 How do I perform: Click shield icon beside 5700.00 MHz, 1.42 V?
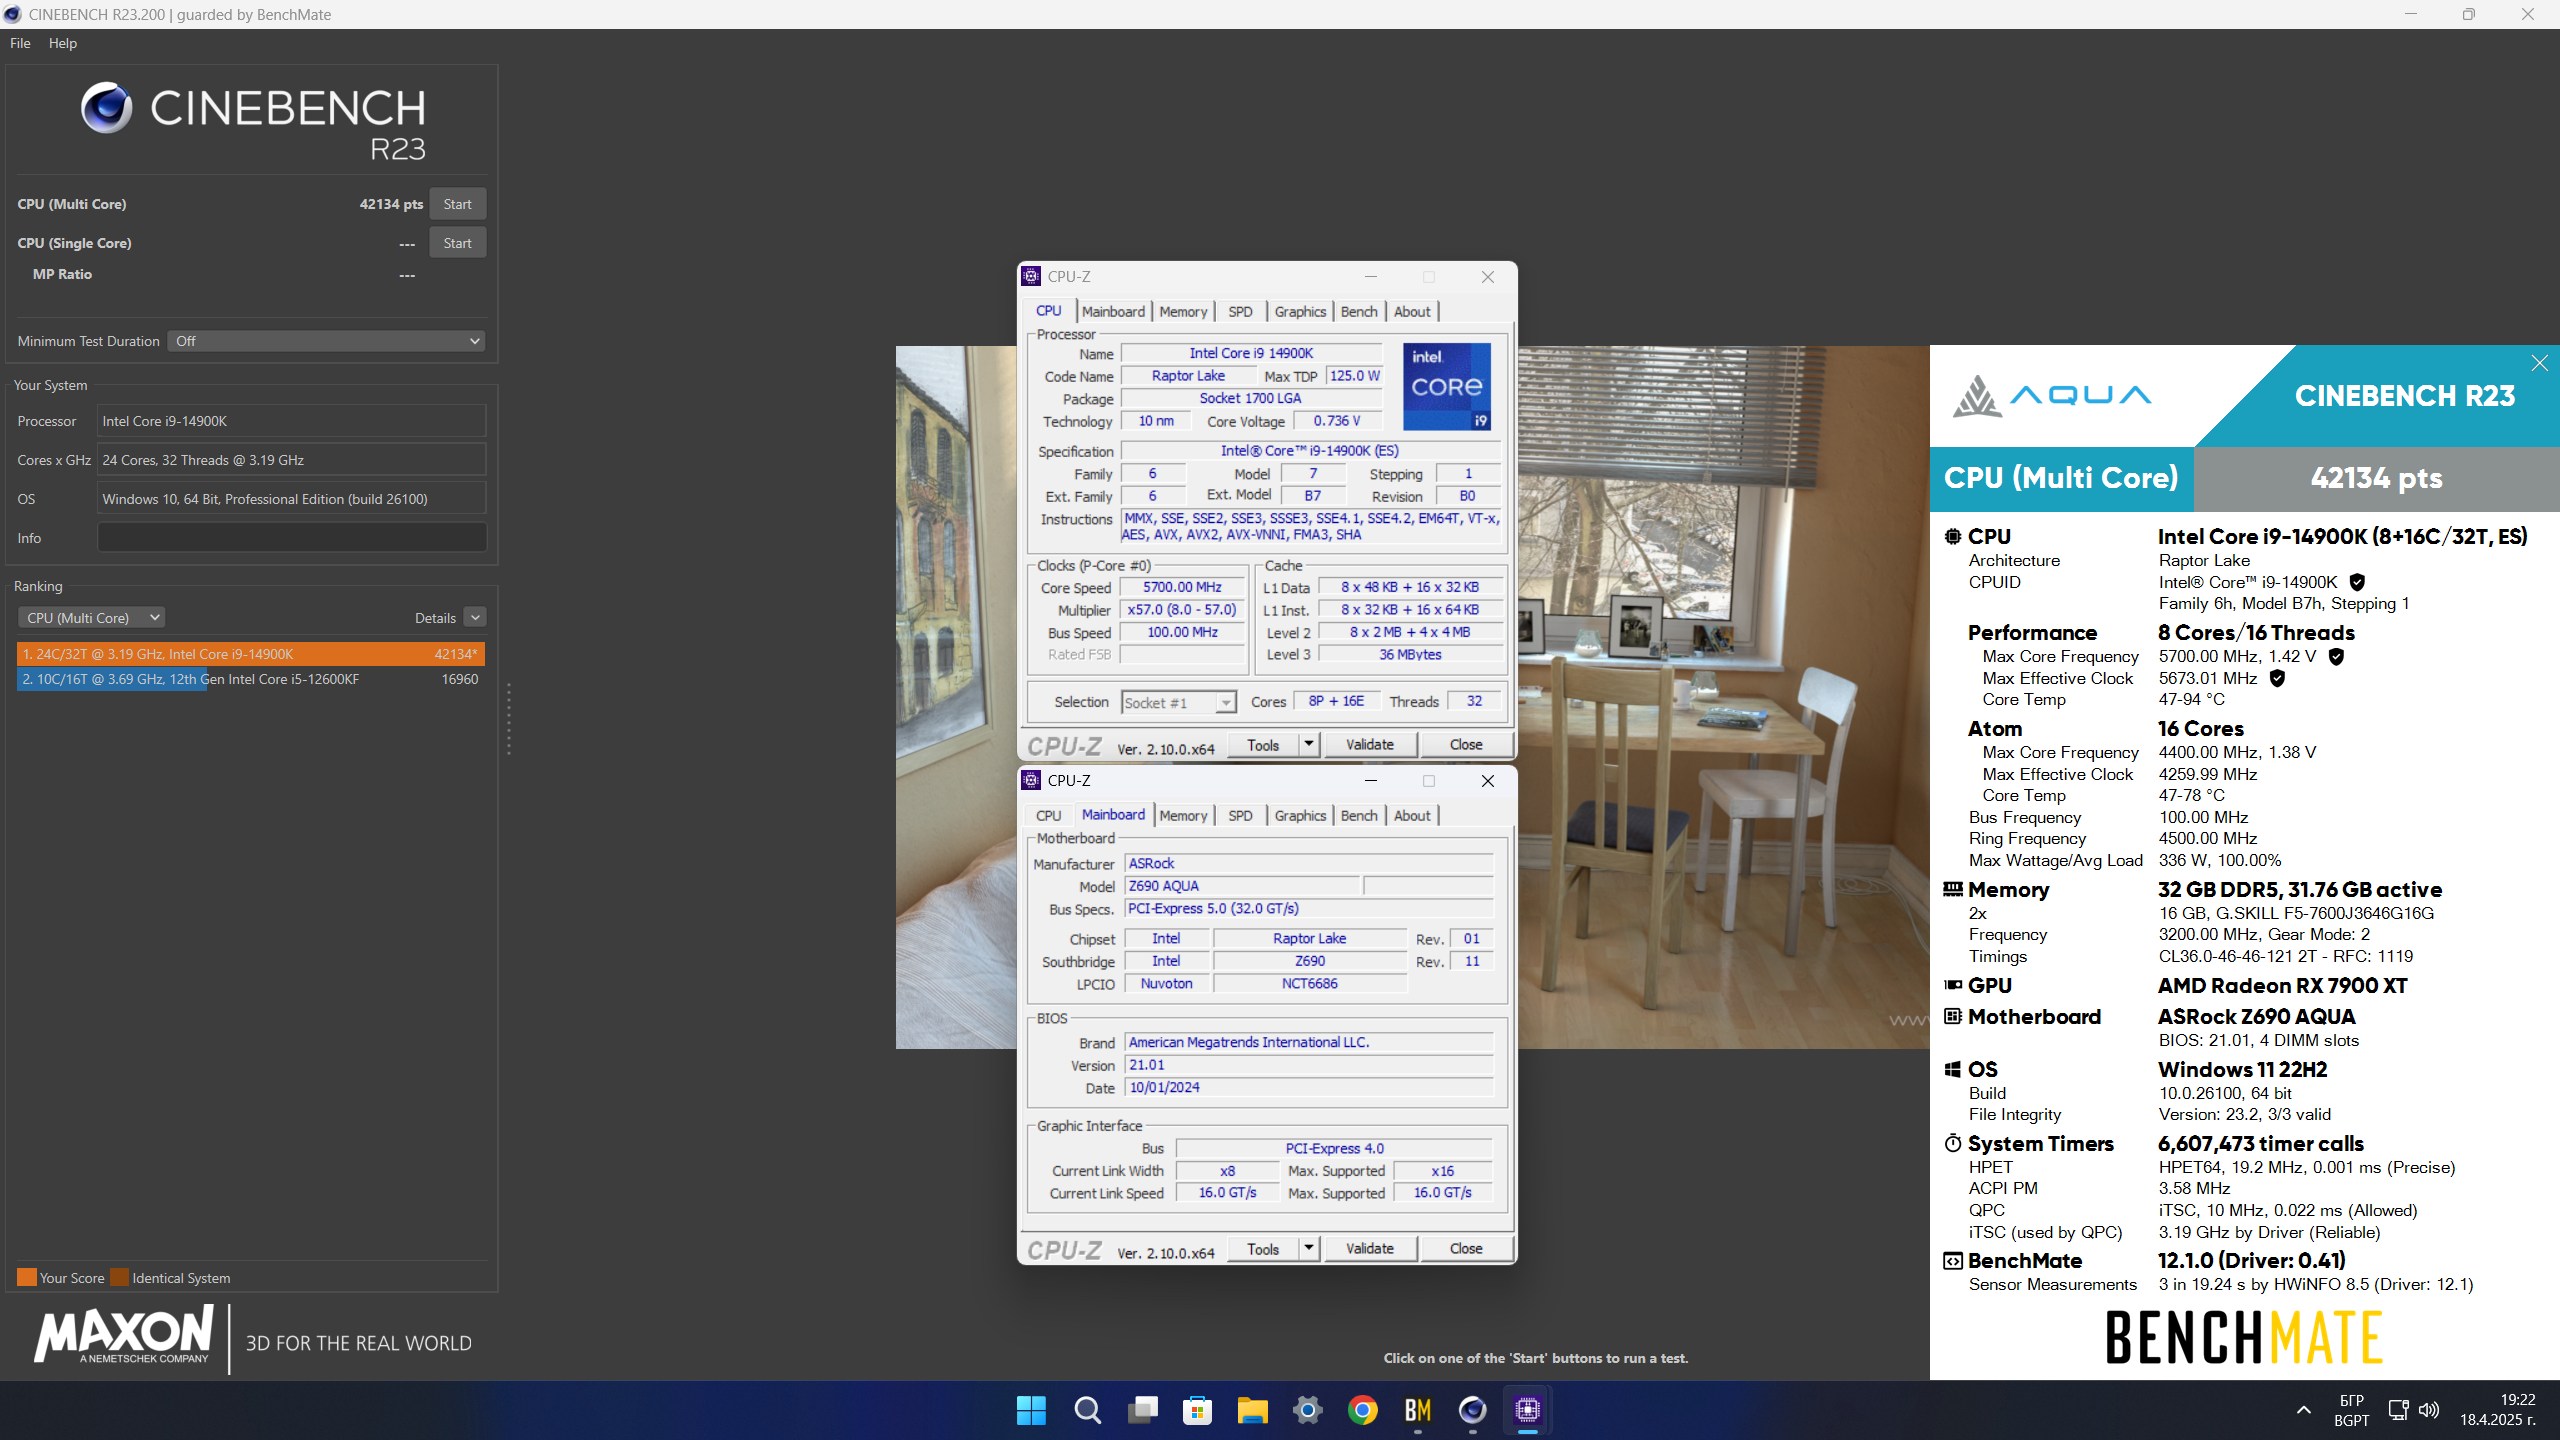click(2336, 656)
